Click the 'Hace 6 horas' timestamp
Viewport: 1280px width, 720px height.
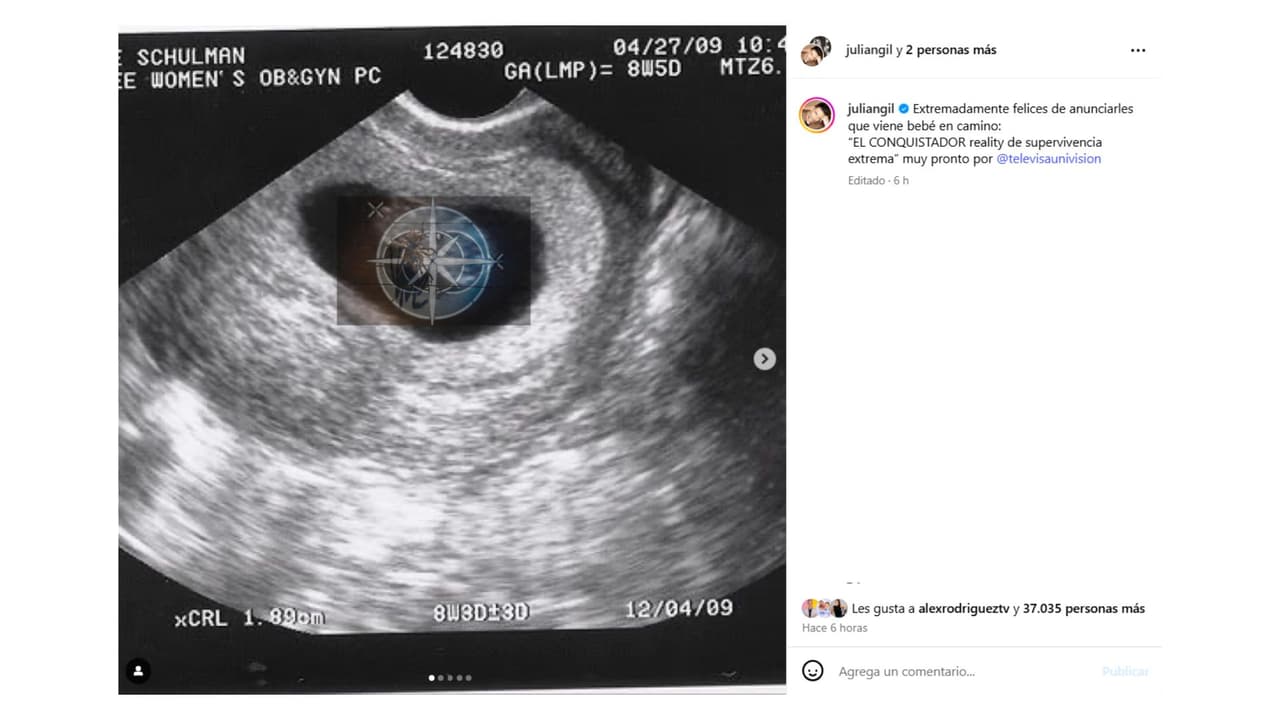pyautogui.click(x=834, y=628)
